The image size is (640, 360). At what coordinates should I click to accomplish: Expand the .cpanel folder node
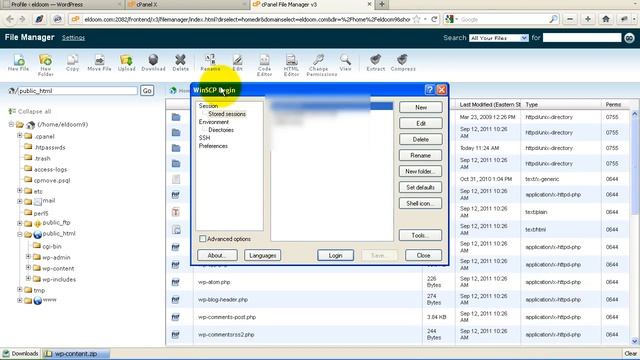pyautogui.click(x=20, y=136)
